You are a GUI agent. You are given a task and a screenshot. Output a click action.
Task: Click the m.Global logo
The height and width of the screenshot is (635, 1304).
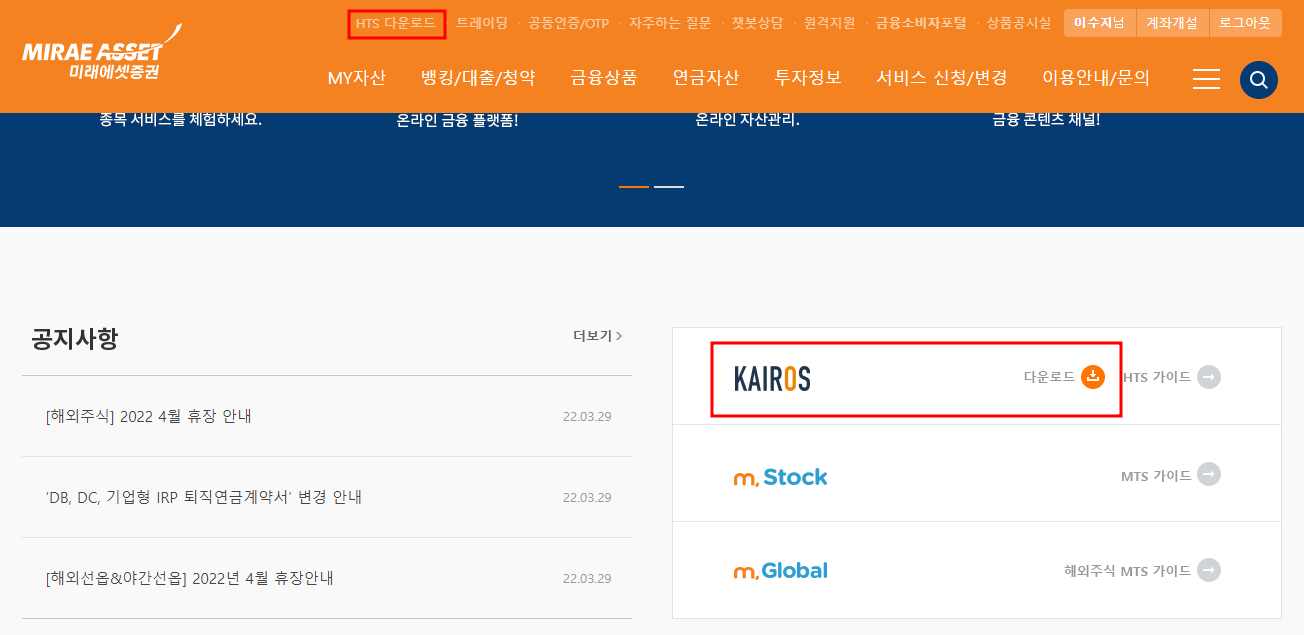coord(780,571)
